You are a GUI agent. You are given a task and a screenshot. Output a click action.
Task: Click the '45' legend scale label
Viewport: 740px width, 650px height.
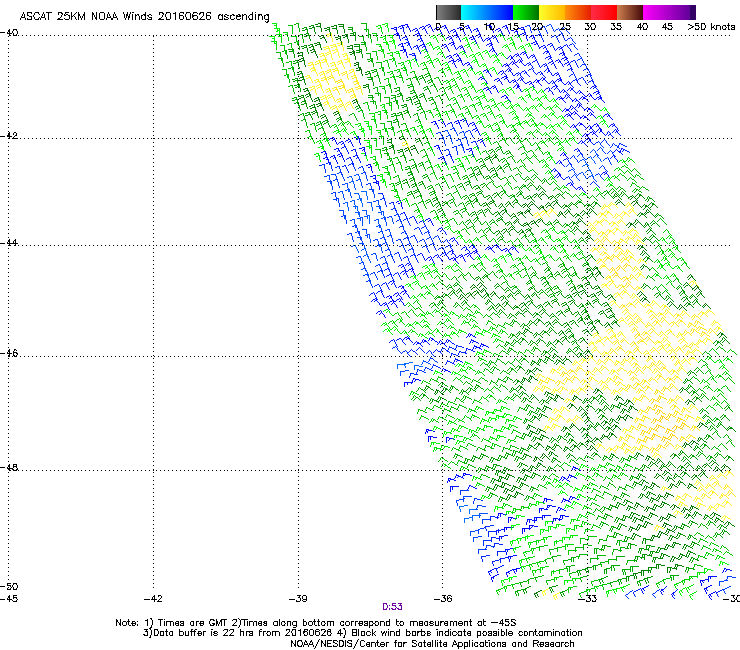pos(667,27)
